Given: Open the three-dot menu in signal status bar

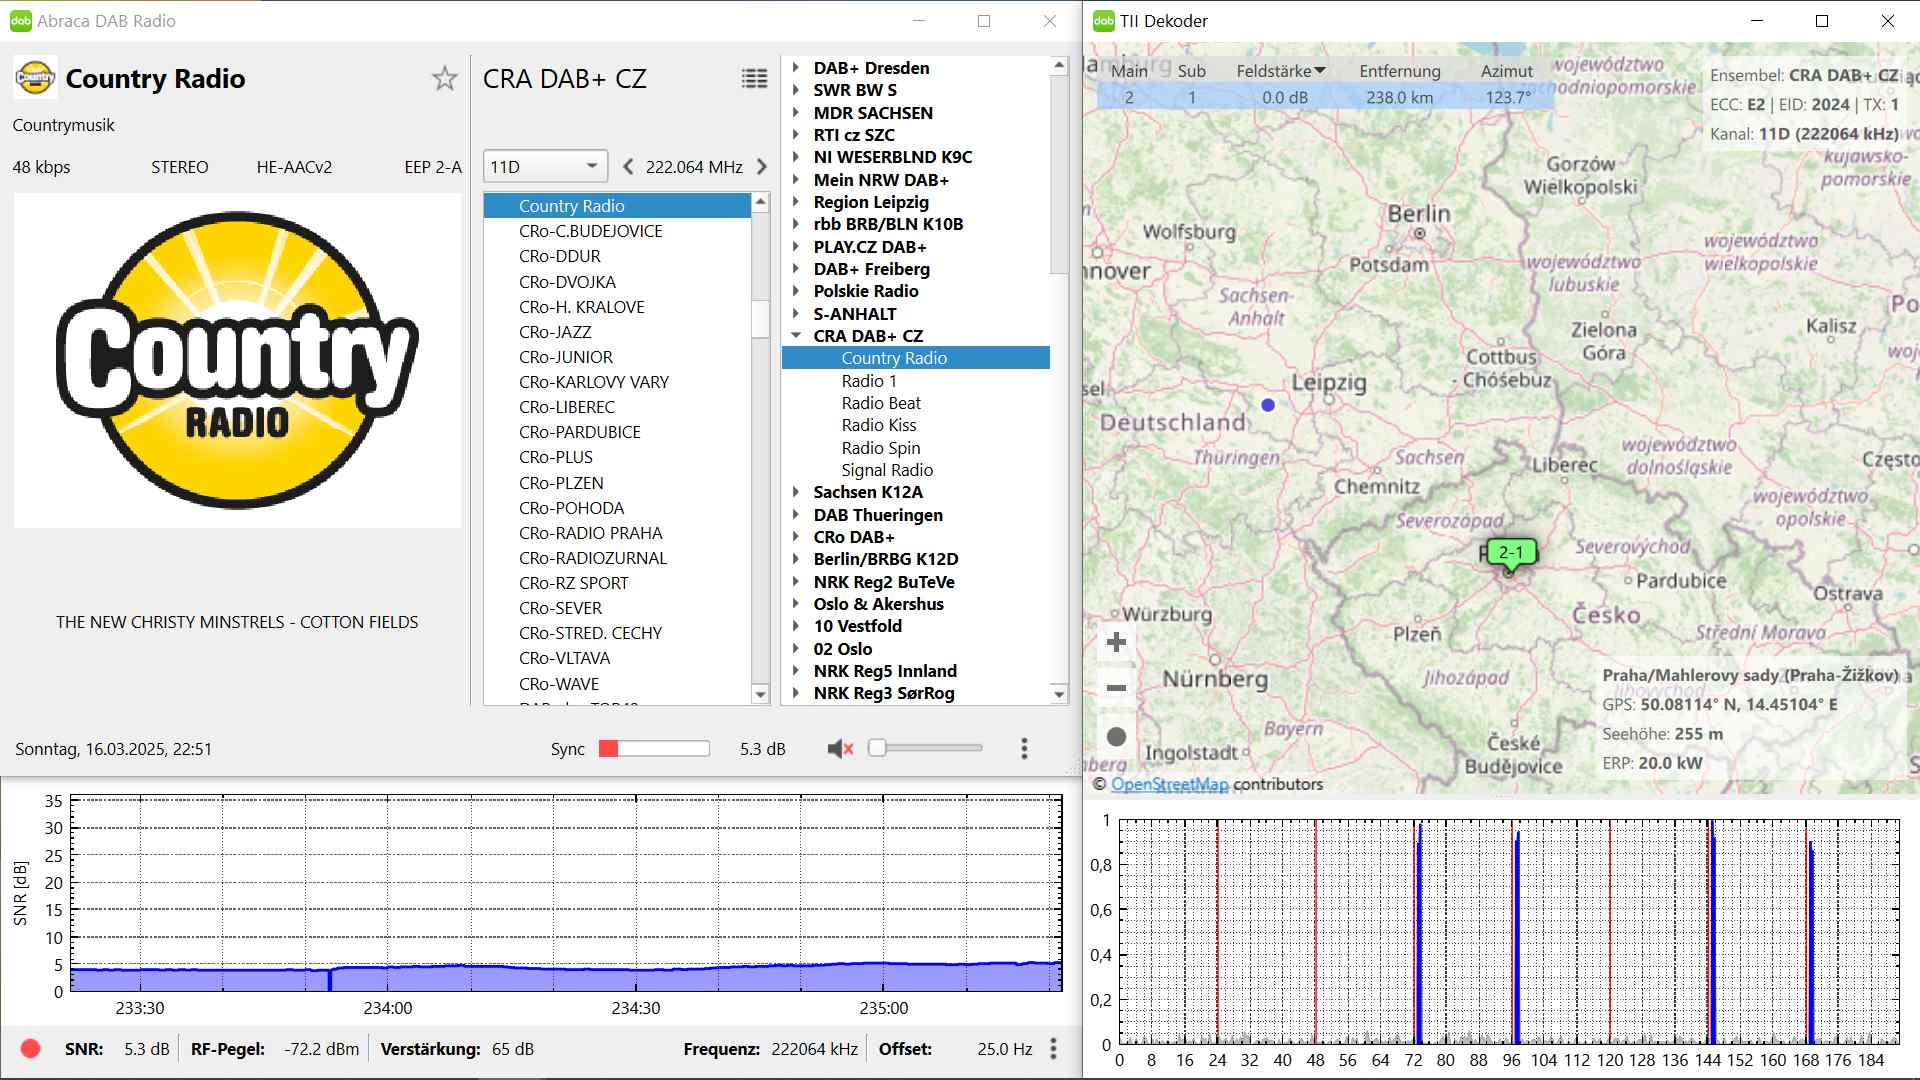Looking at the screenshot, I should (1053, 1049).
